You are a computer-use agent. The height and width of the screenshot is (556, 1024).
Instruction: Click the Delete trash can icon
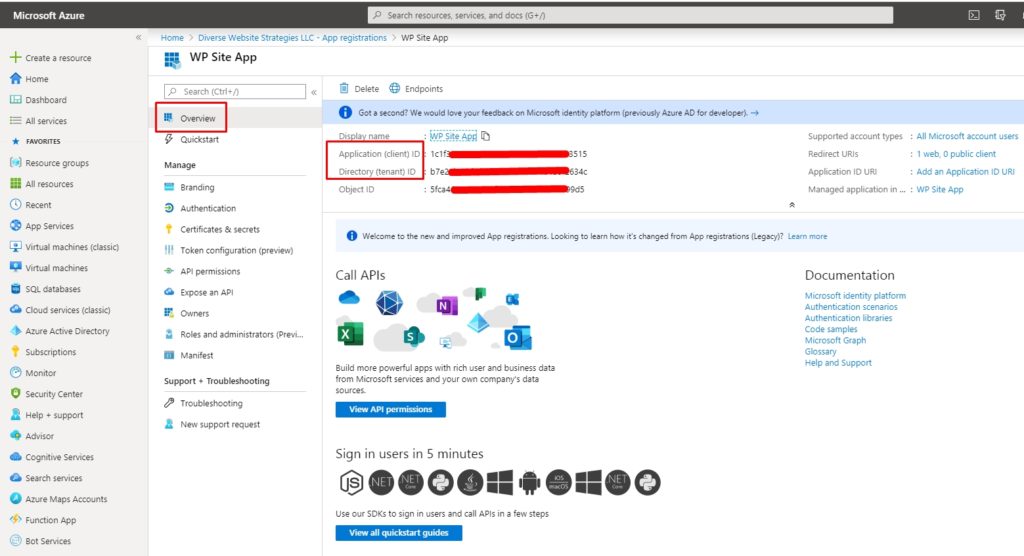click(344, 88)
